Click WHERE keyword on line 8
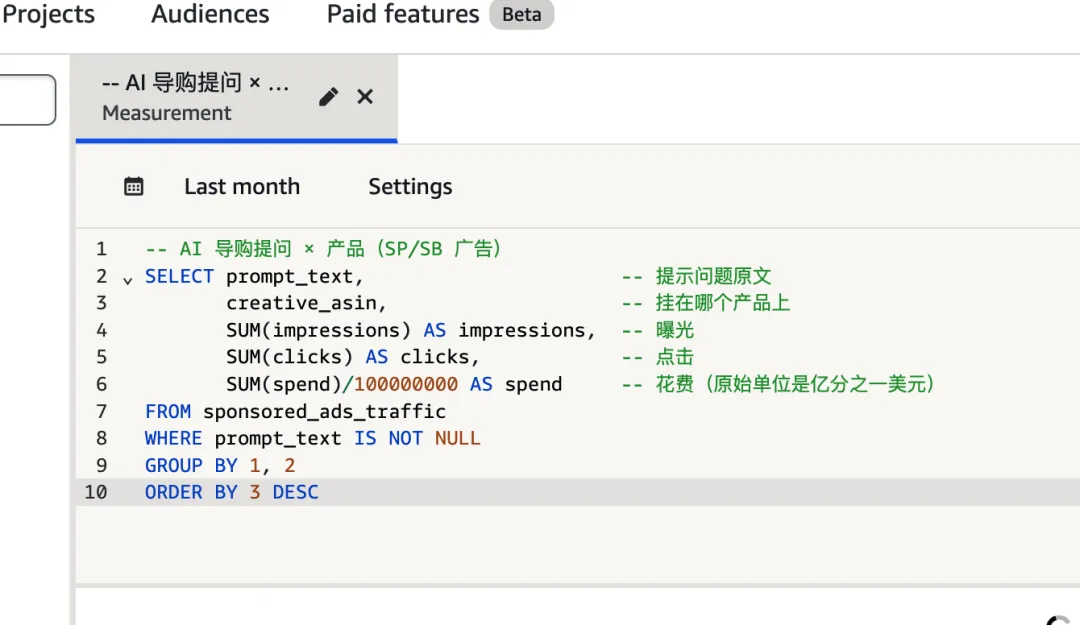This screenshot has width=1080, height=625. (x=174, y=438)
